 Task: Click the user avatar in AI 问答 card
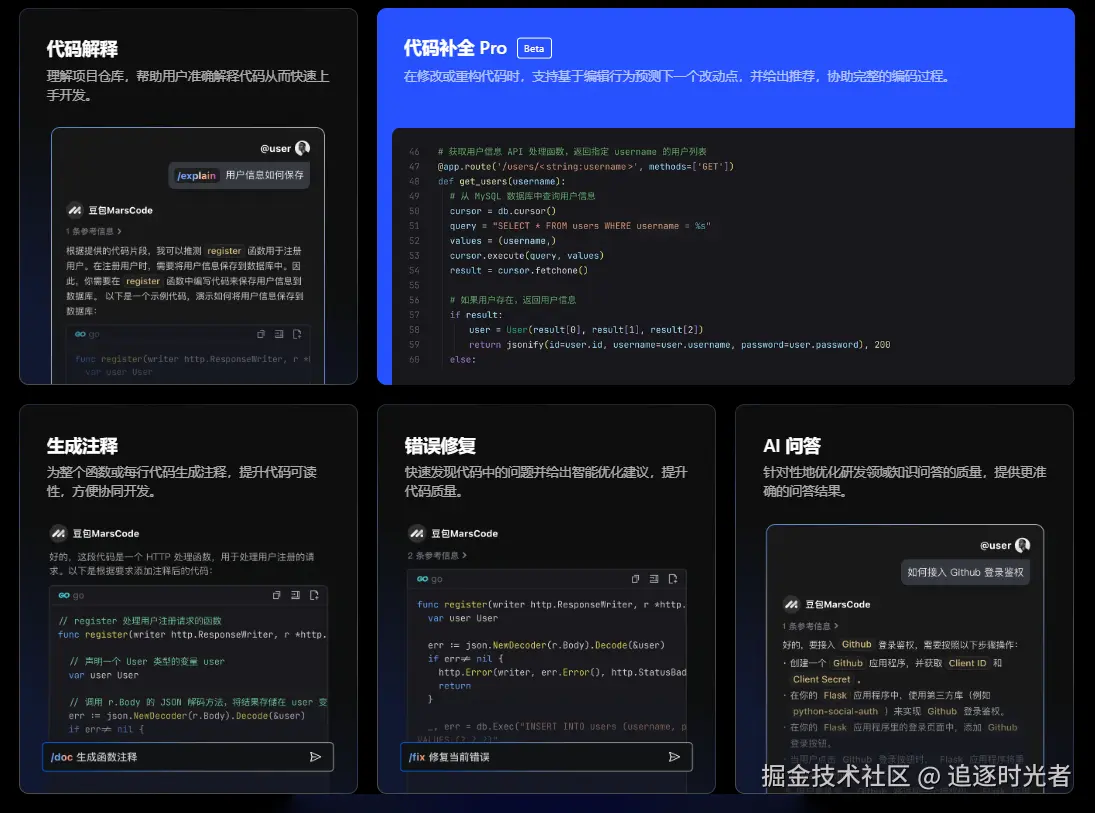tap(1023, 545)
